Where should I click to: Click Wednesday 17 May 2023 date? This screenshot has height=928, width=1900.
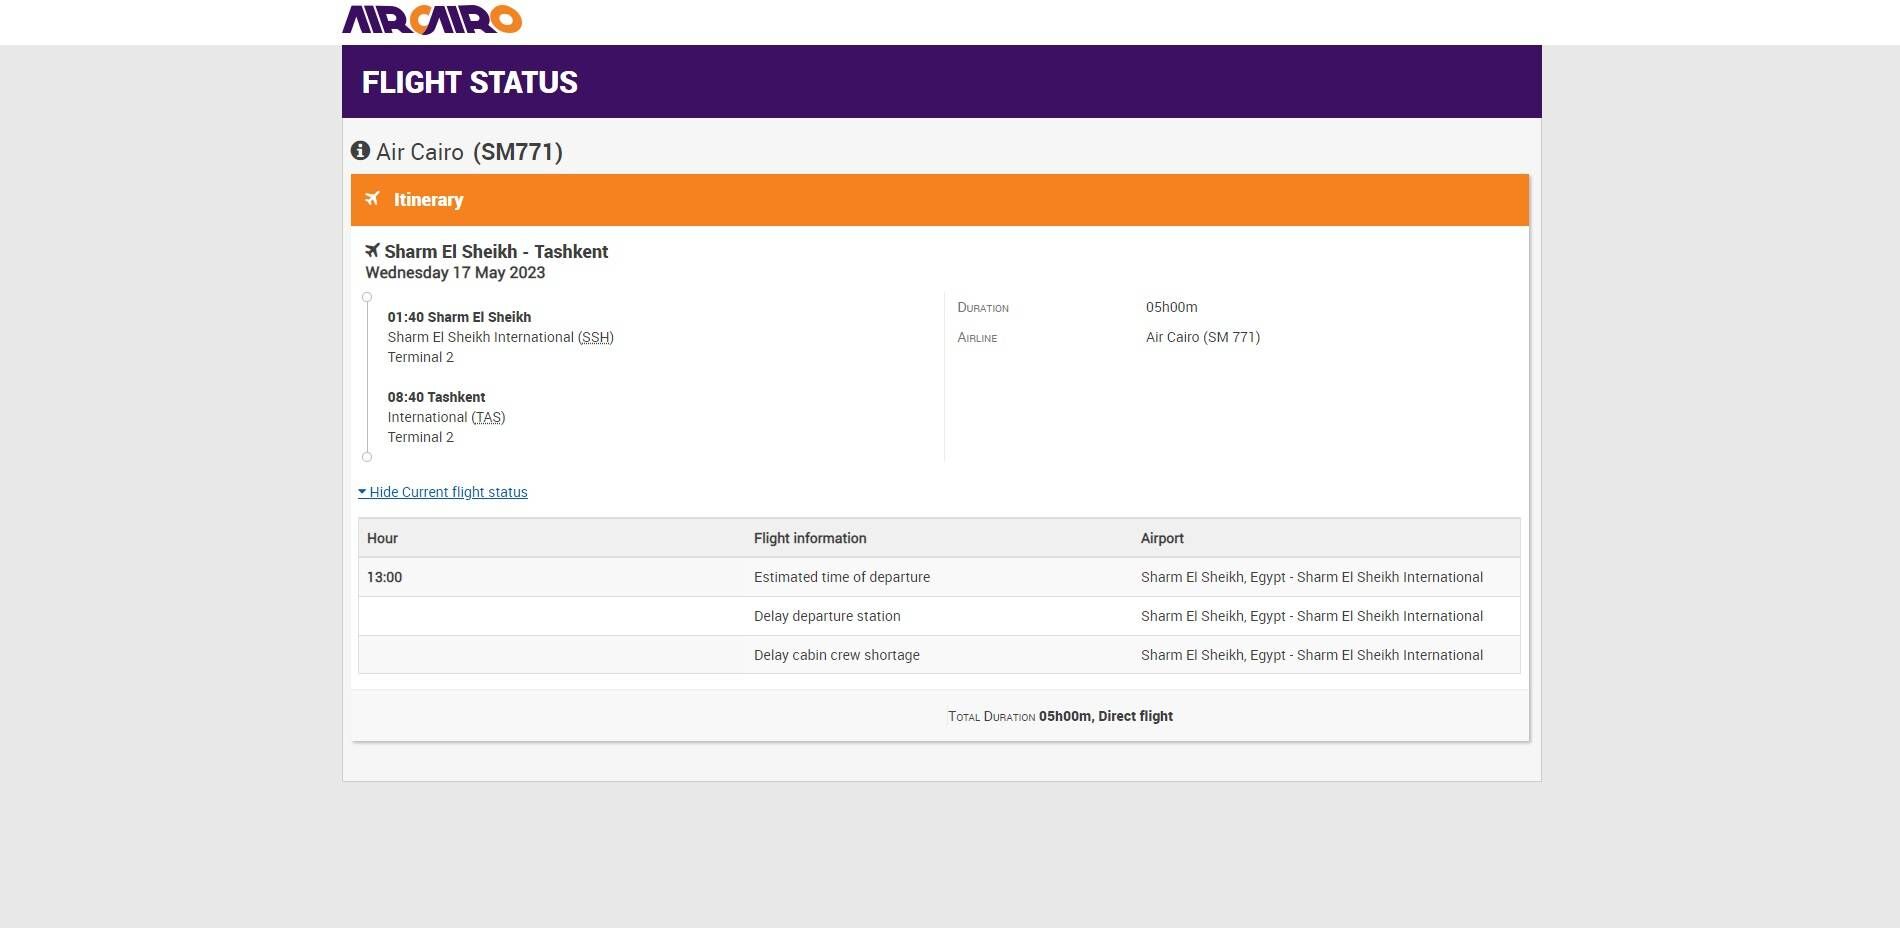(455, 273)
